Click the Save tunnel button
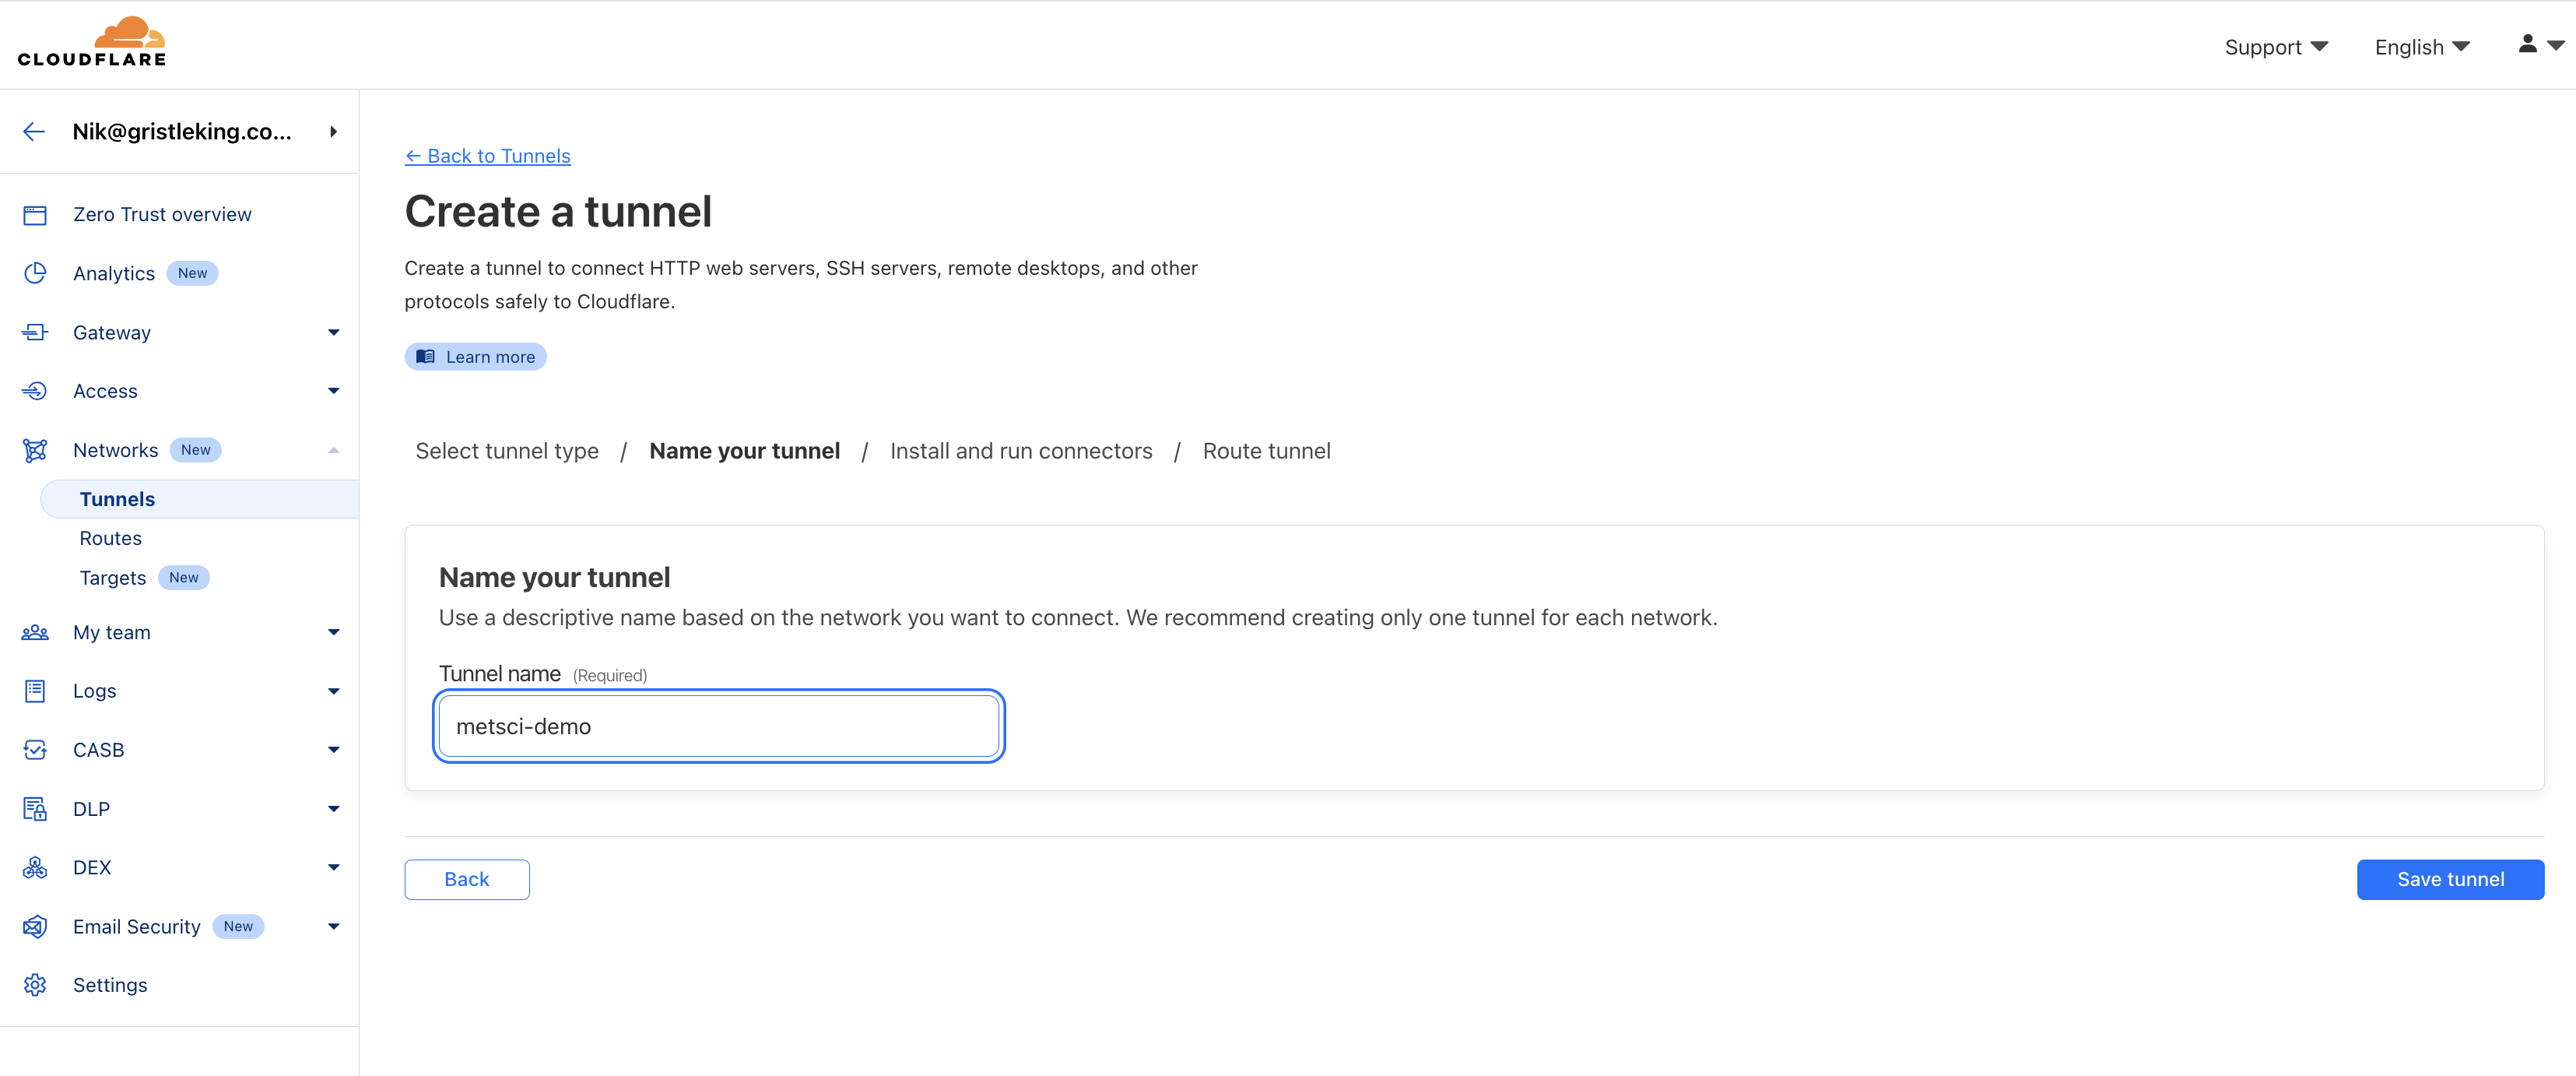This screenshot has width=2576, height=1076. [2450, 879]
